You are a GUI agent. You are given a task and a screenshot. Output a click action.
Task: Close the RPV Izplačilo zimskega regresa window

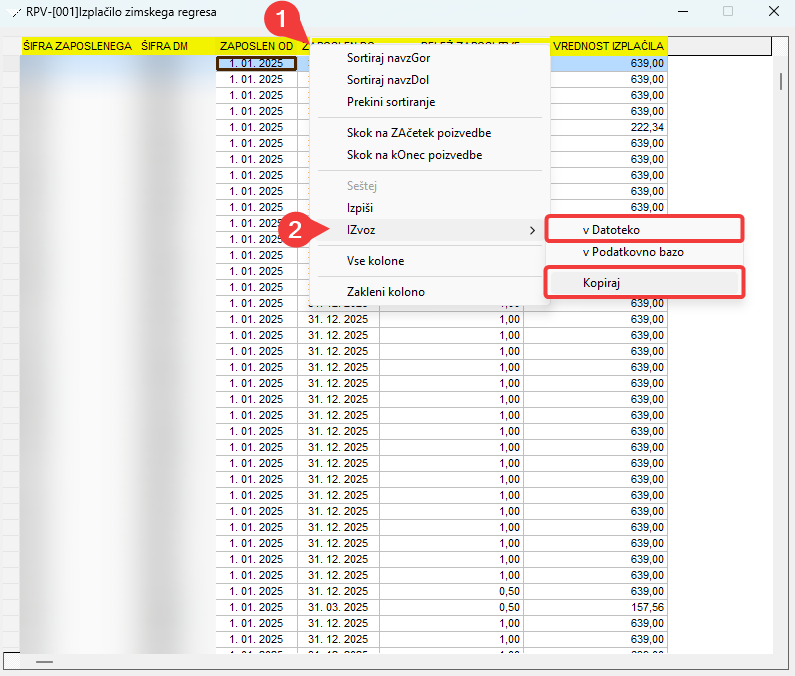(x=774, y=11)
